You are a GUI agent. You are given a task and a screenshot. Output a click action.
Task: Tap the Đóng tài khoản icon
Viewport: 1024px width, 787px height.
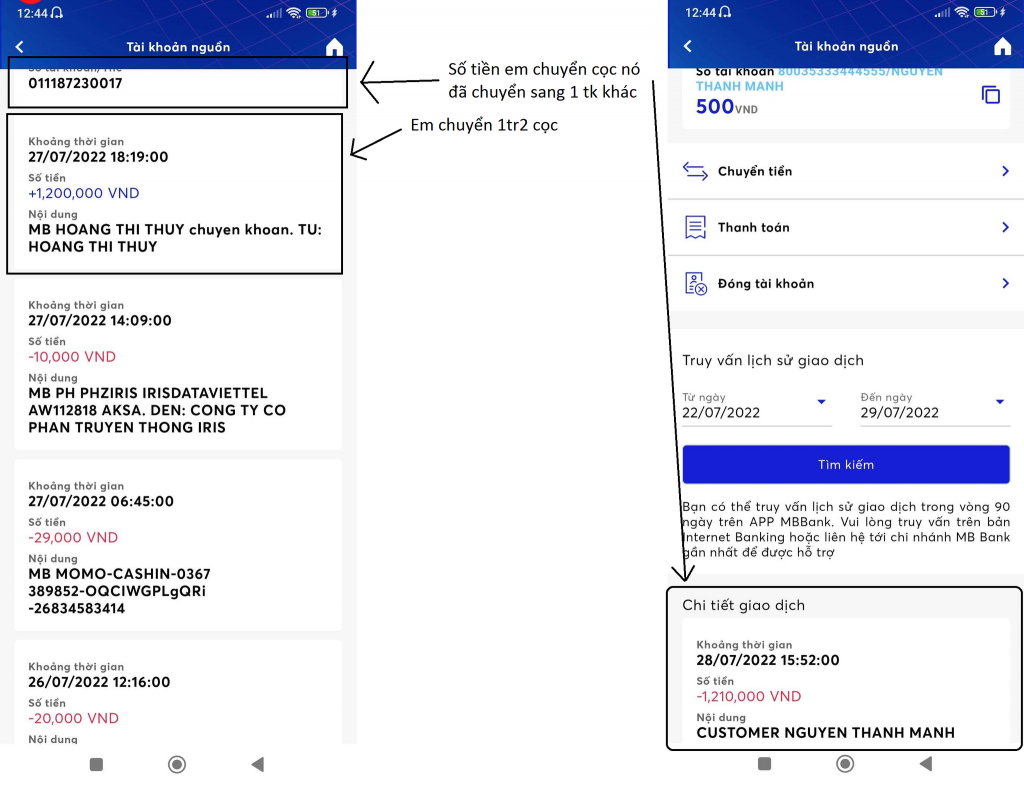695,284
